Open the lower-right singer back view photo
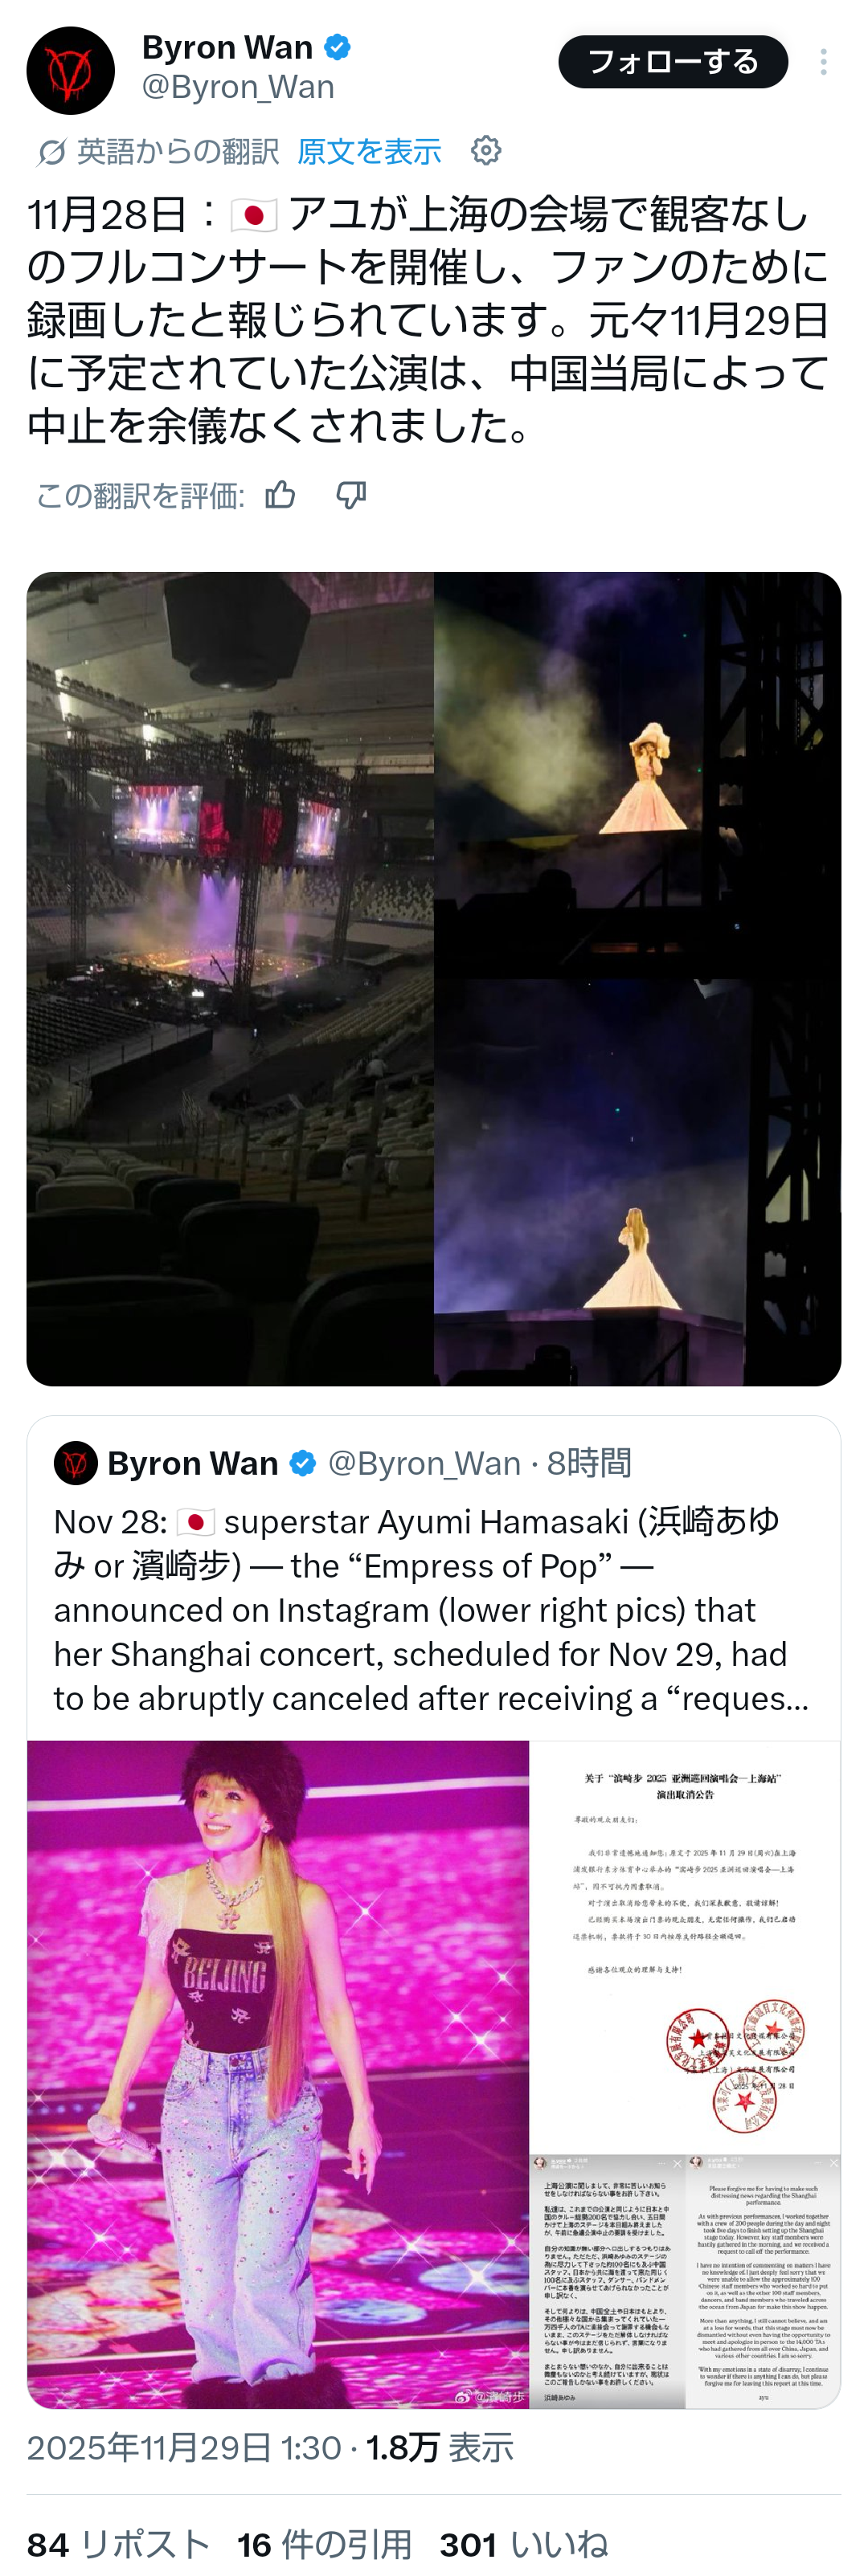Image resolution: width=868 pixels, height=2576 pixels. pyautogui.click(x=638, y=1183)
